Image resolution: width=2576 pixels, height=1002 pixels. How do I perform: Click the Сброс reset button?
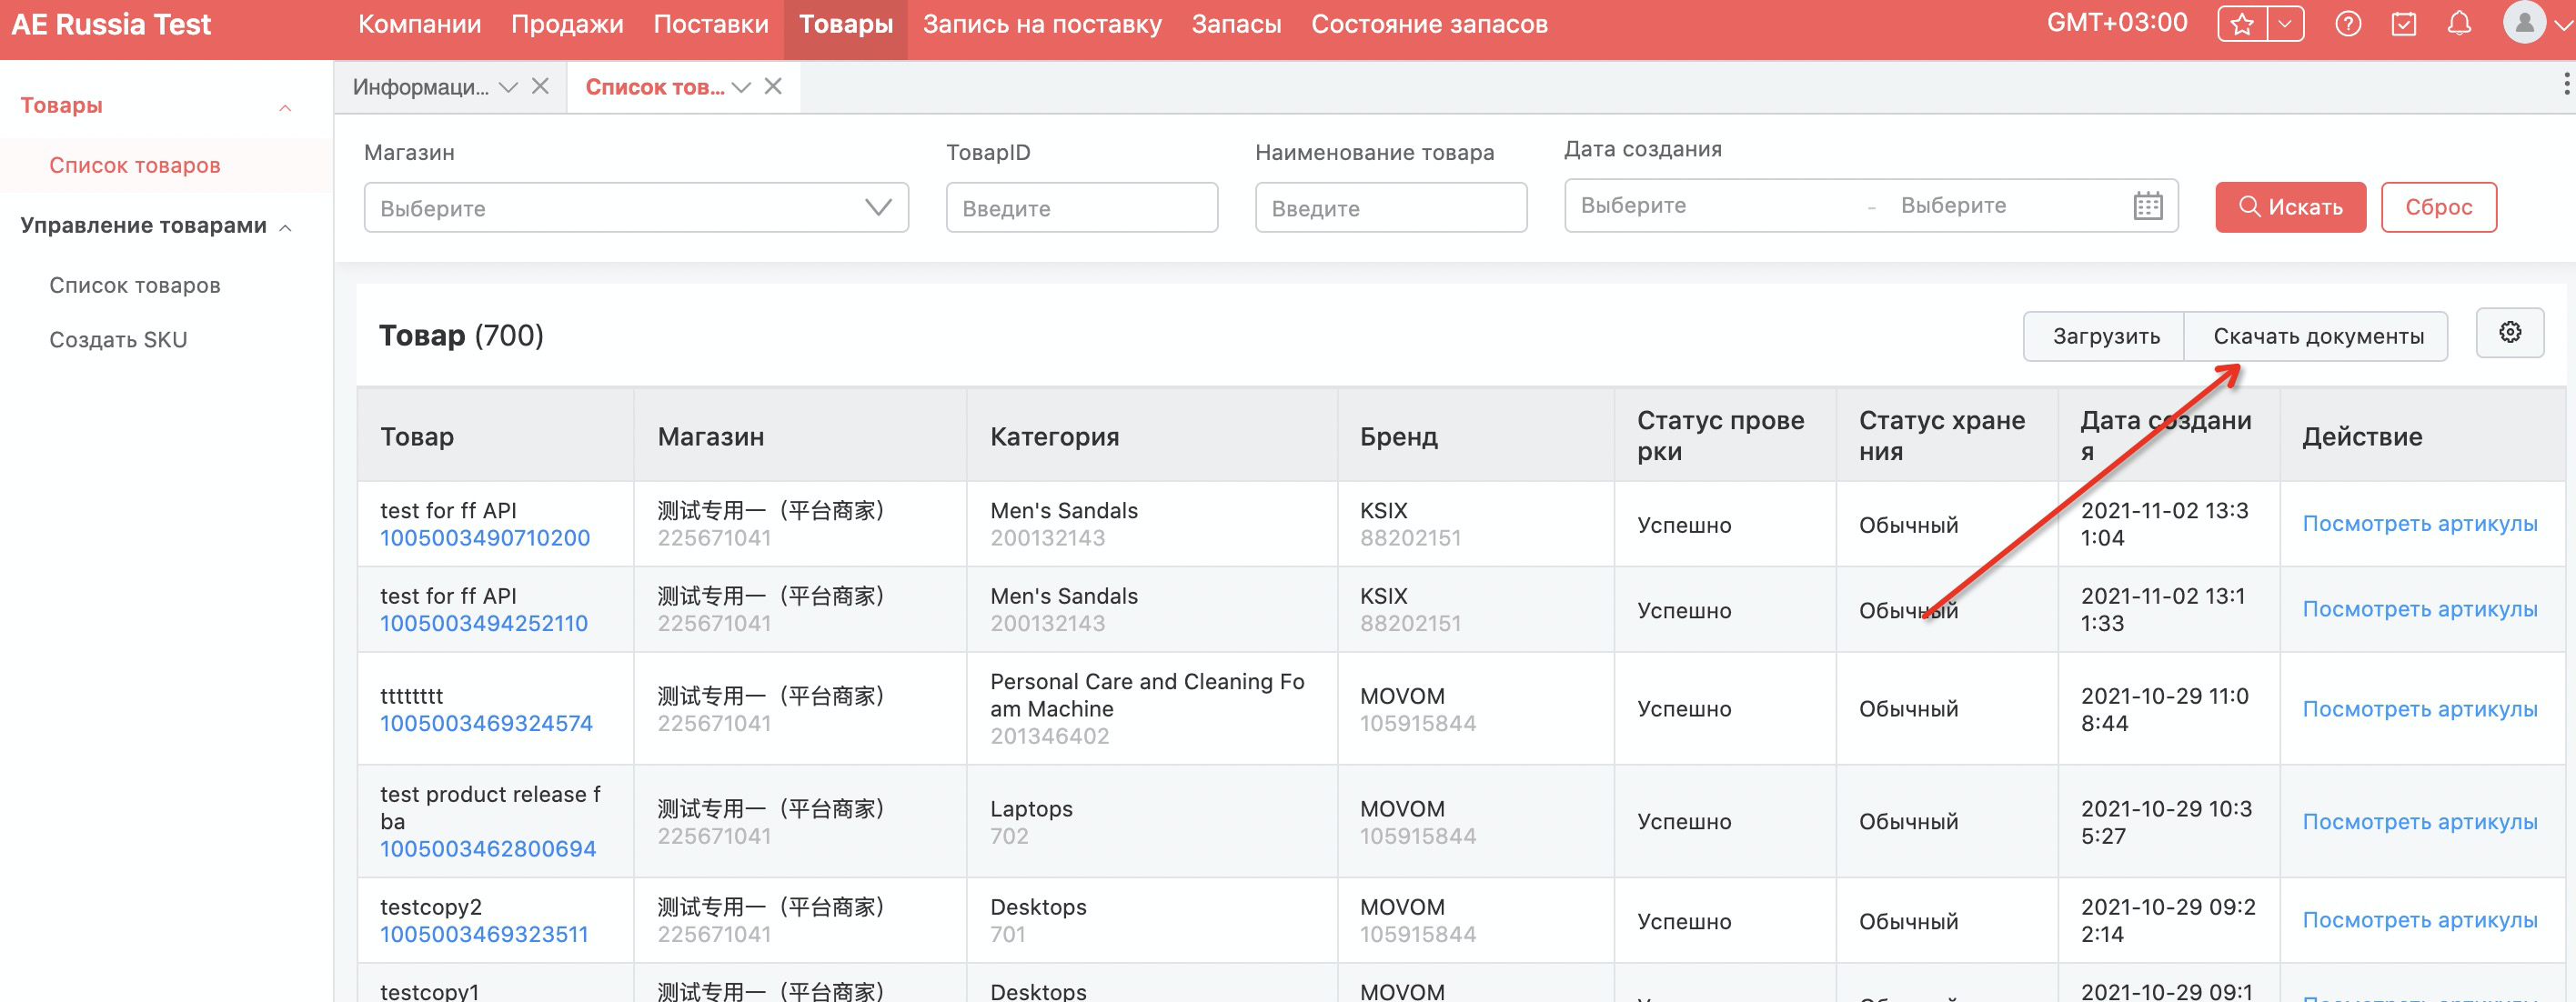[x=2438, y=207]
